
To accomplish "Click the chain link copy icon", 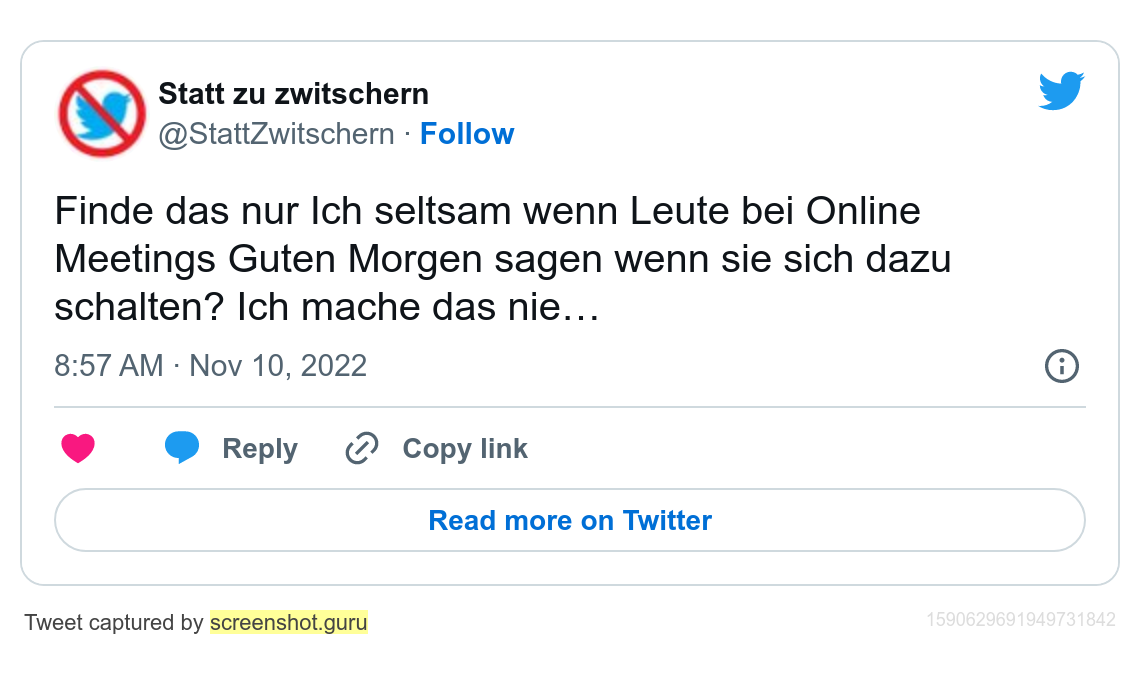I will (361, 449).
